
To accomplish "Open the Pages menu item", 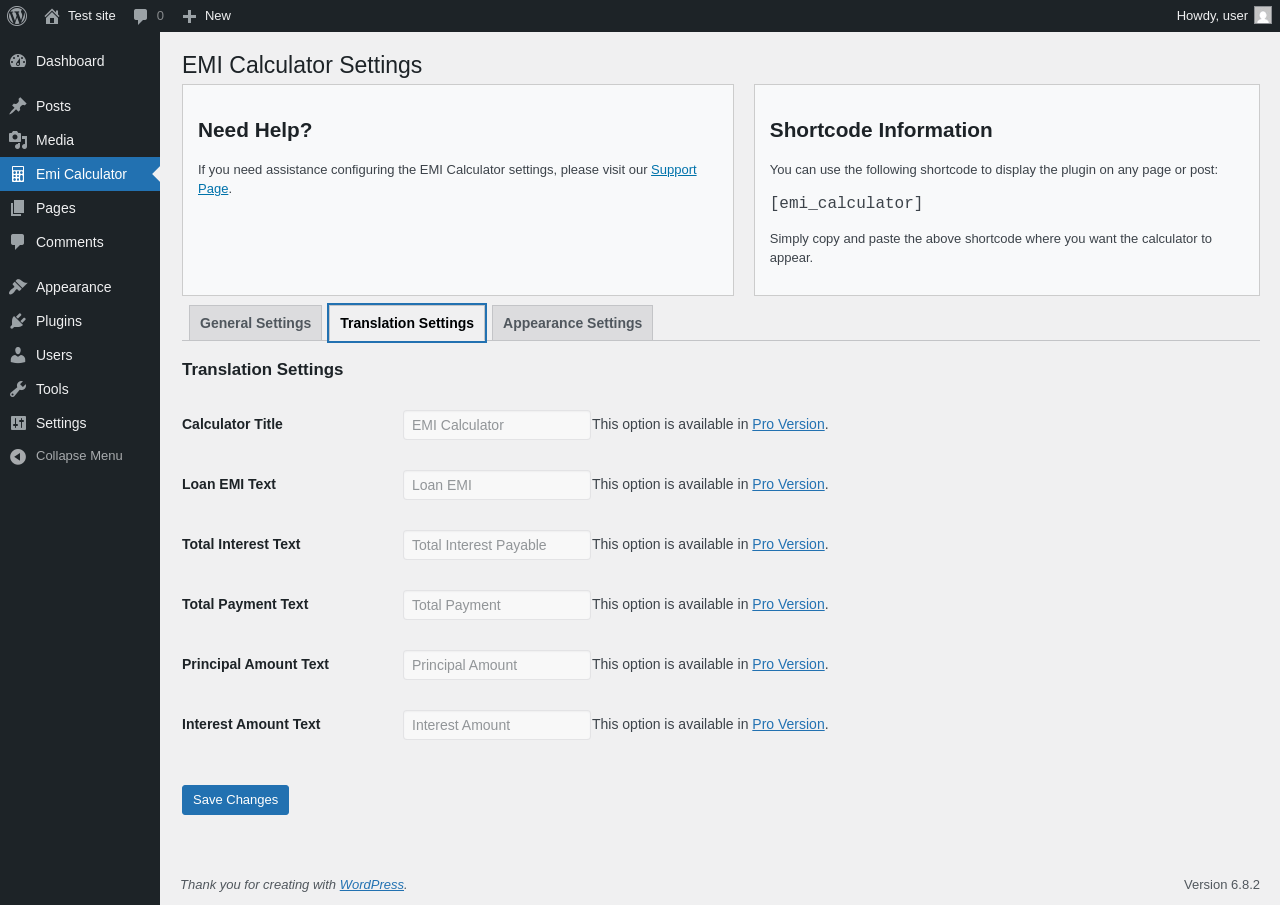I will (80, 208).
